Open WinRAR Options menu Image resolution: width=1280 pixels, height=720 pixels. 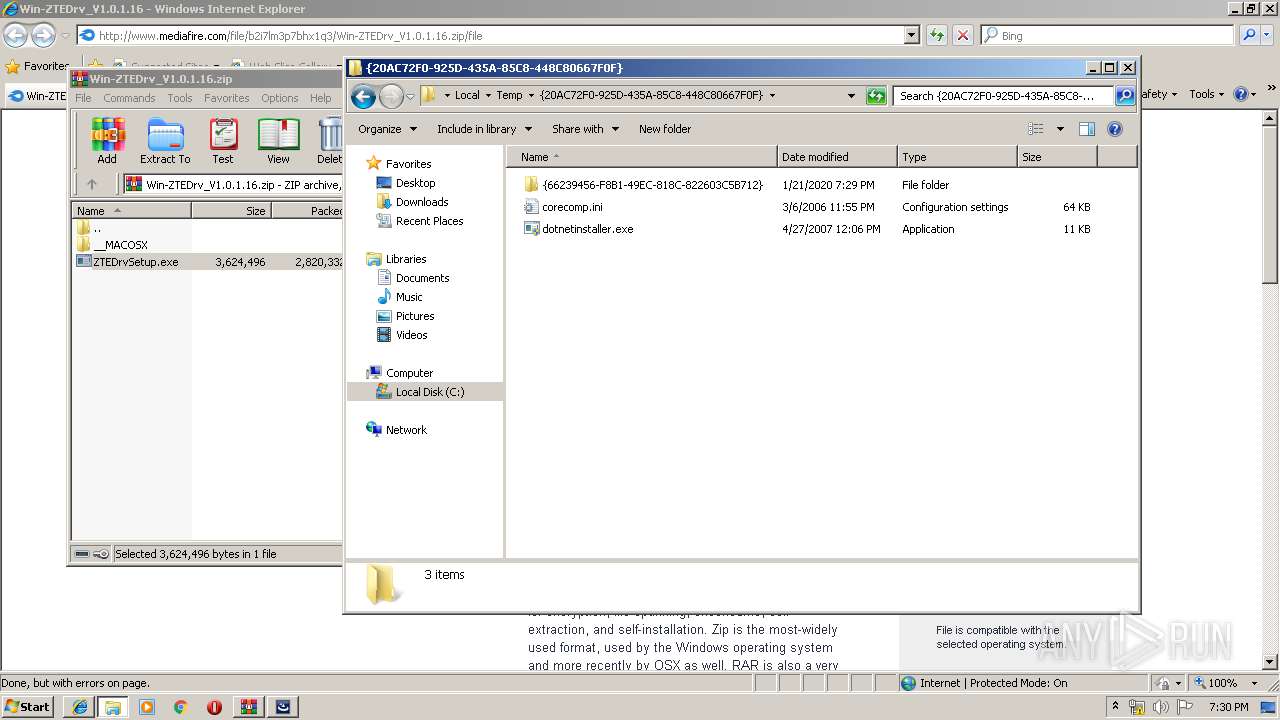click(280, 98)
